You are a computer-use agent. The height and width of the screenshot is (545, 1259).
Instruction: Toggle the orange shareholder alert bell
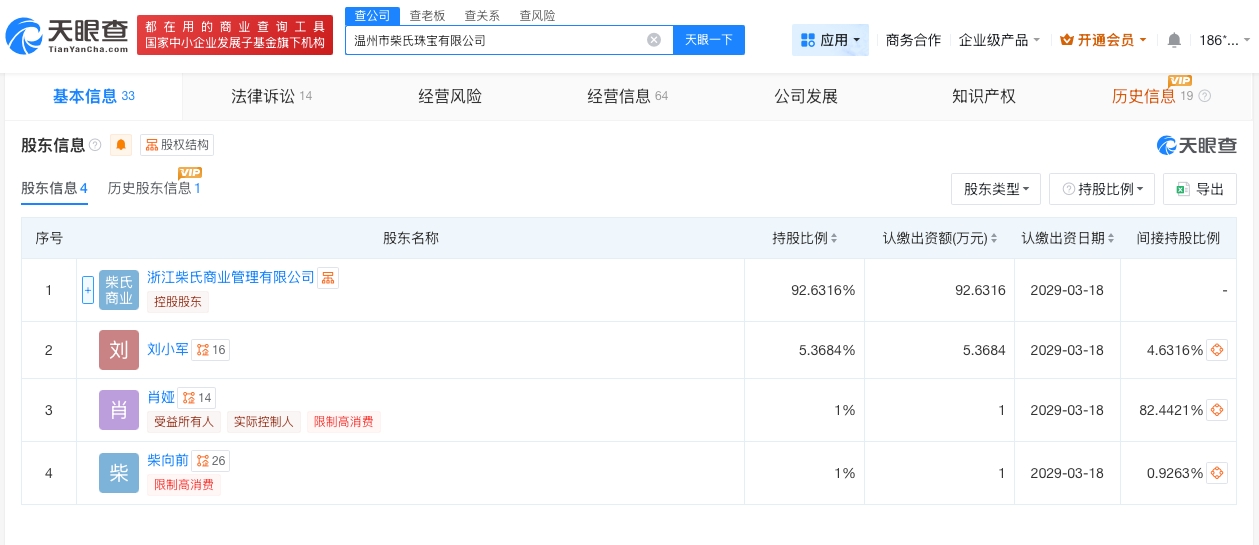coord(121,145)
